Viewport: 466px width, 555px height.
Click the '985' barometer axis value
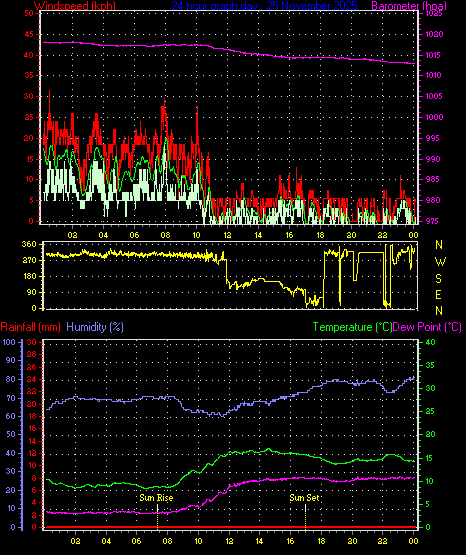pyautogui.click(x=432, y=179)
